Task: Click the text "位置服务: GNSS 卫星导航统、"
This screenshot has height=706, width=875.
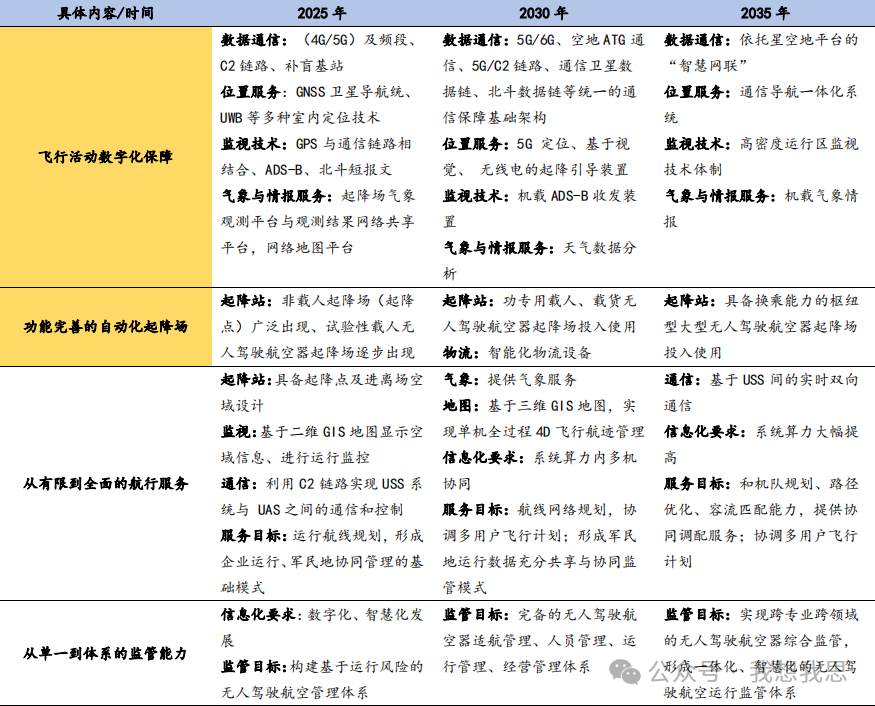Action: [316, 92]
